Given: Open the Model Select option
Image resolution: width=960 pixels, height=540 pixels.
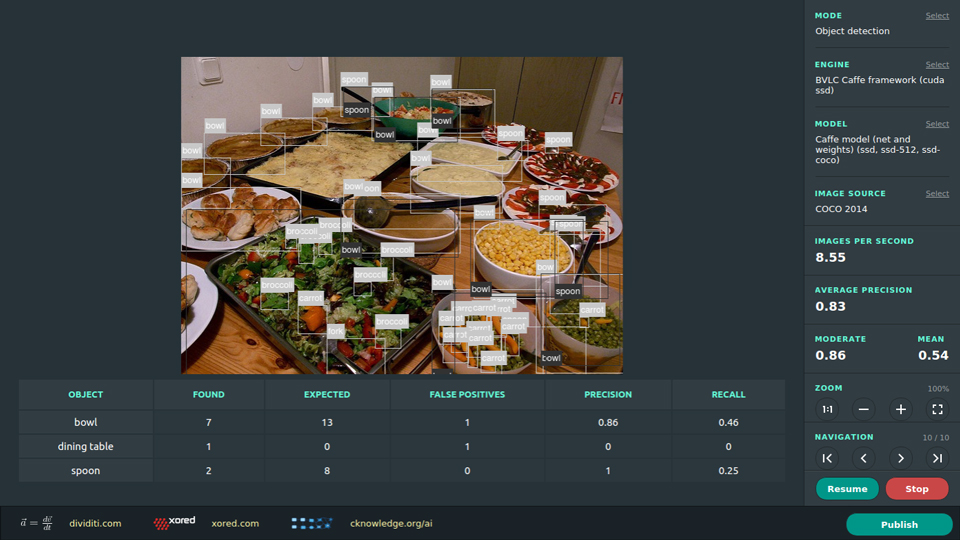Looking at the screenshot, I should 937,124.
